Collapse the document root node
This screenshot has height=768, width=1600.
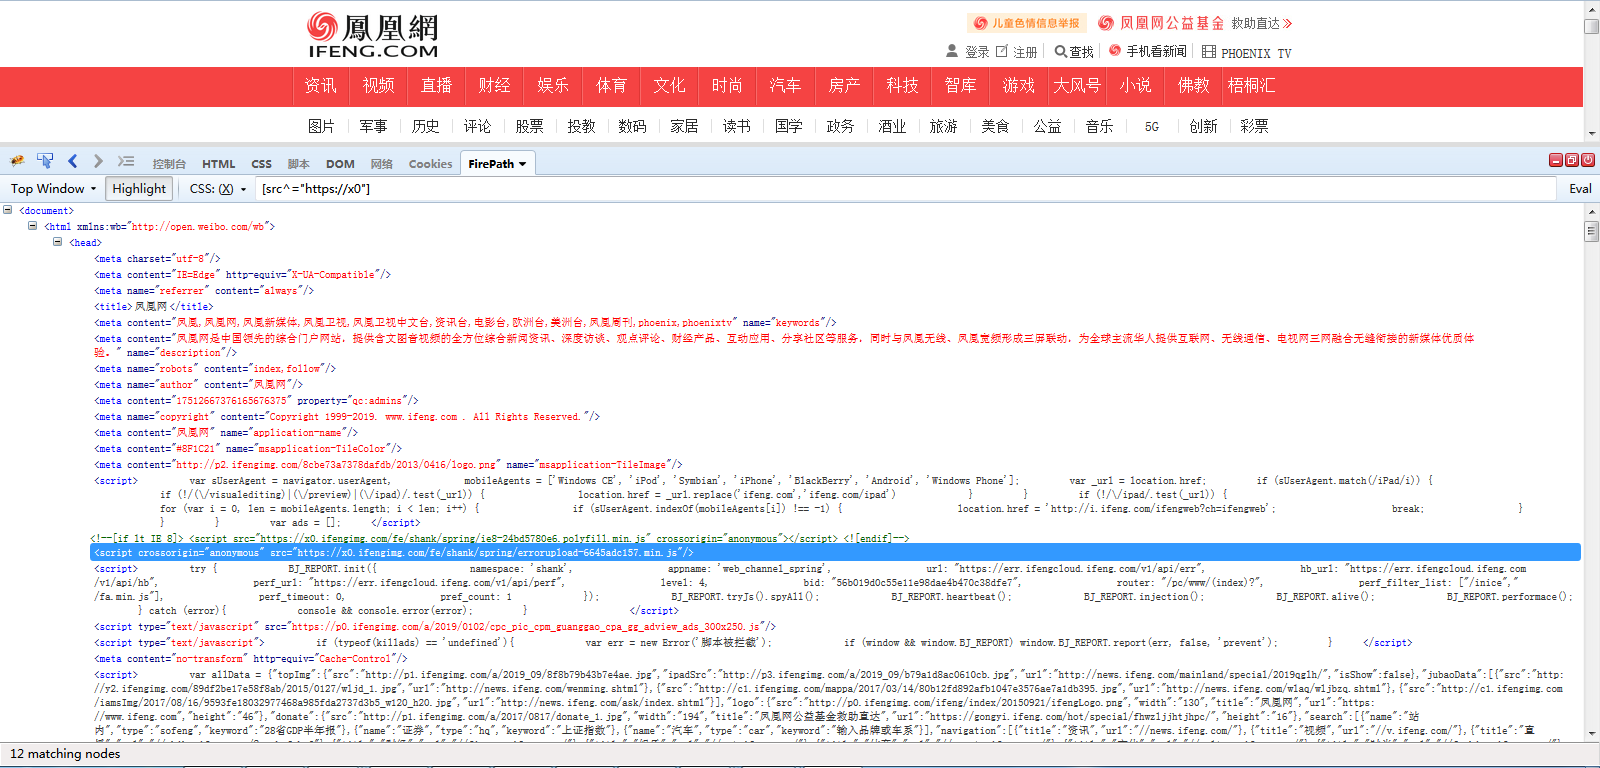tap(8, 210)
